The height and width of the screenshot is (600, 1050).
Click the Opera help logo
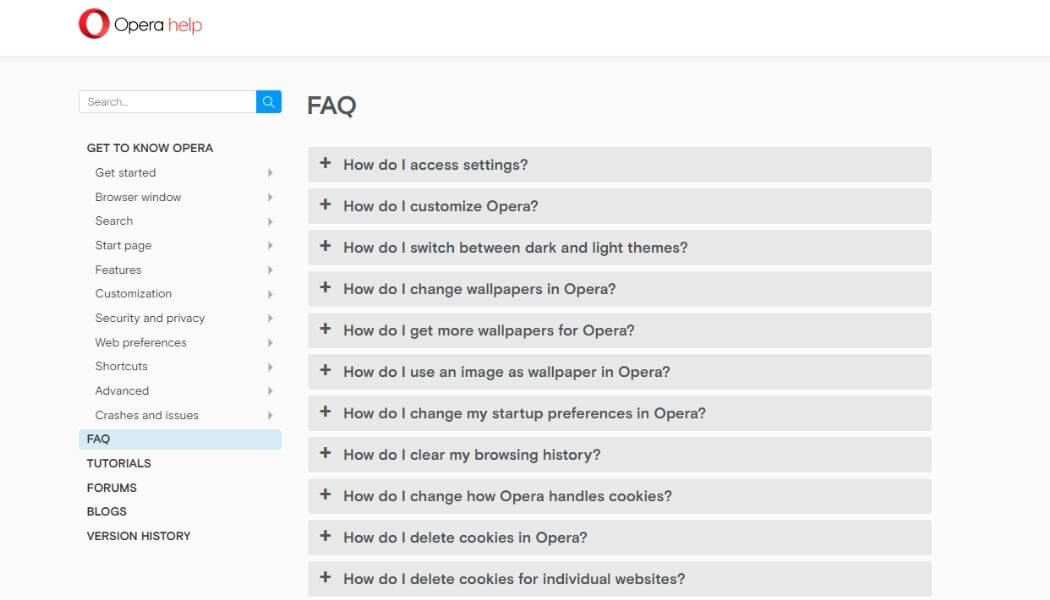click(x=140, y=24)
